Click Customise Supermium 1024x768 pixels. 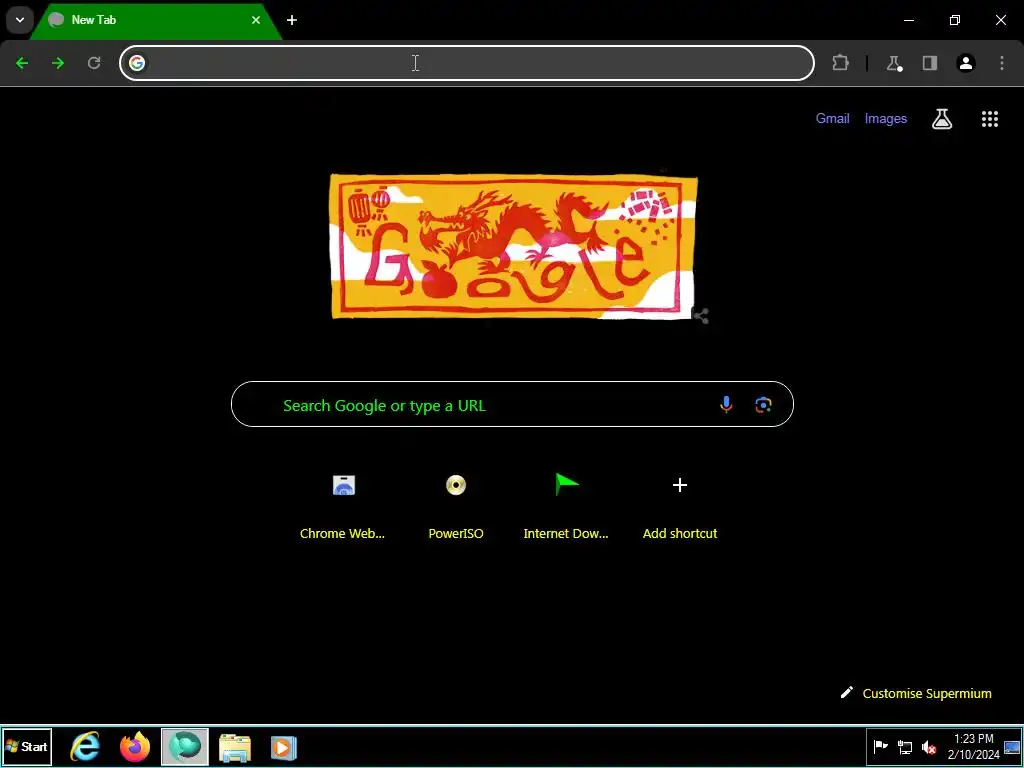916,694
